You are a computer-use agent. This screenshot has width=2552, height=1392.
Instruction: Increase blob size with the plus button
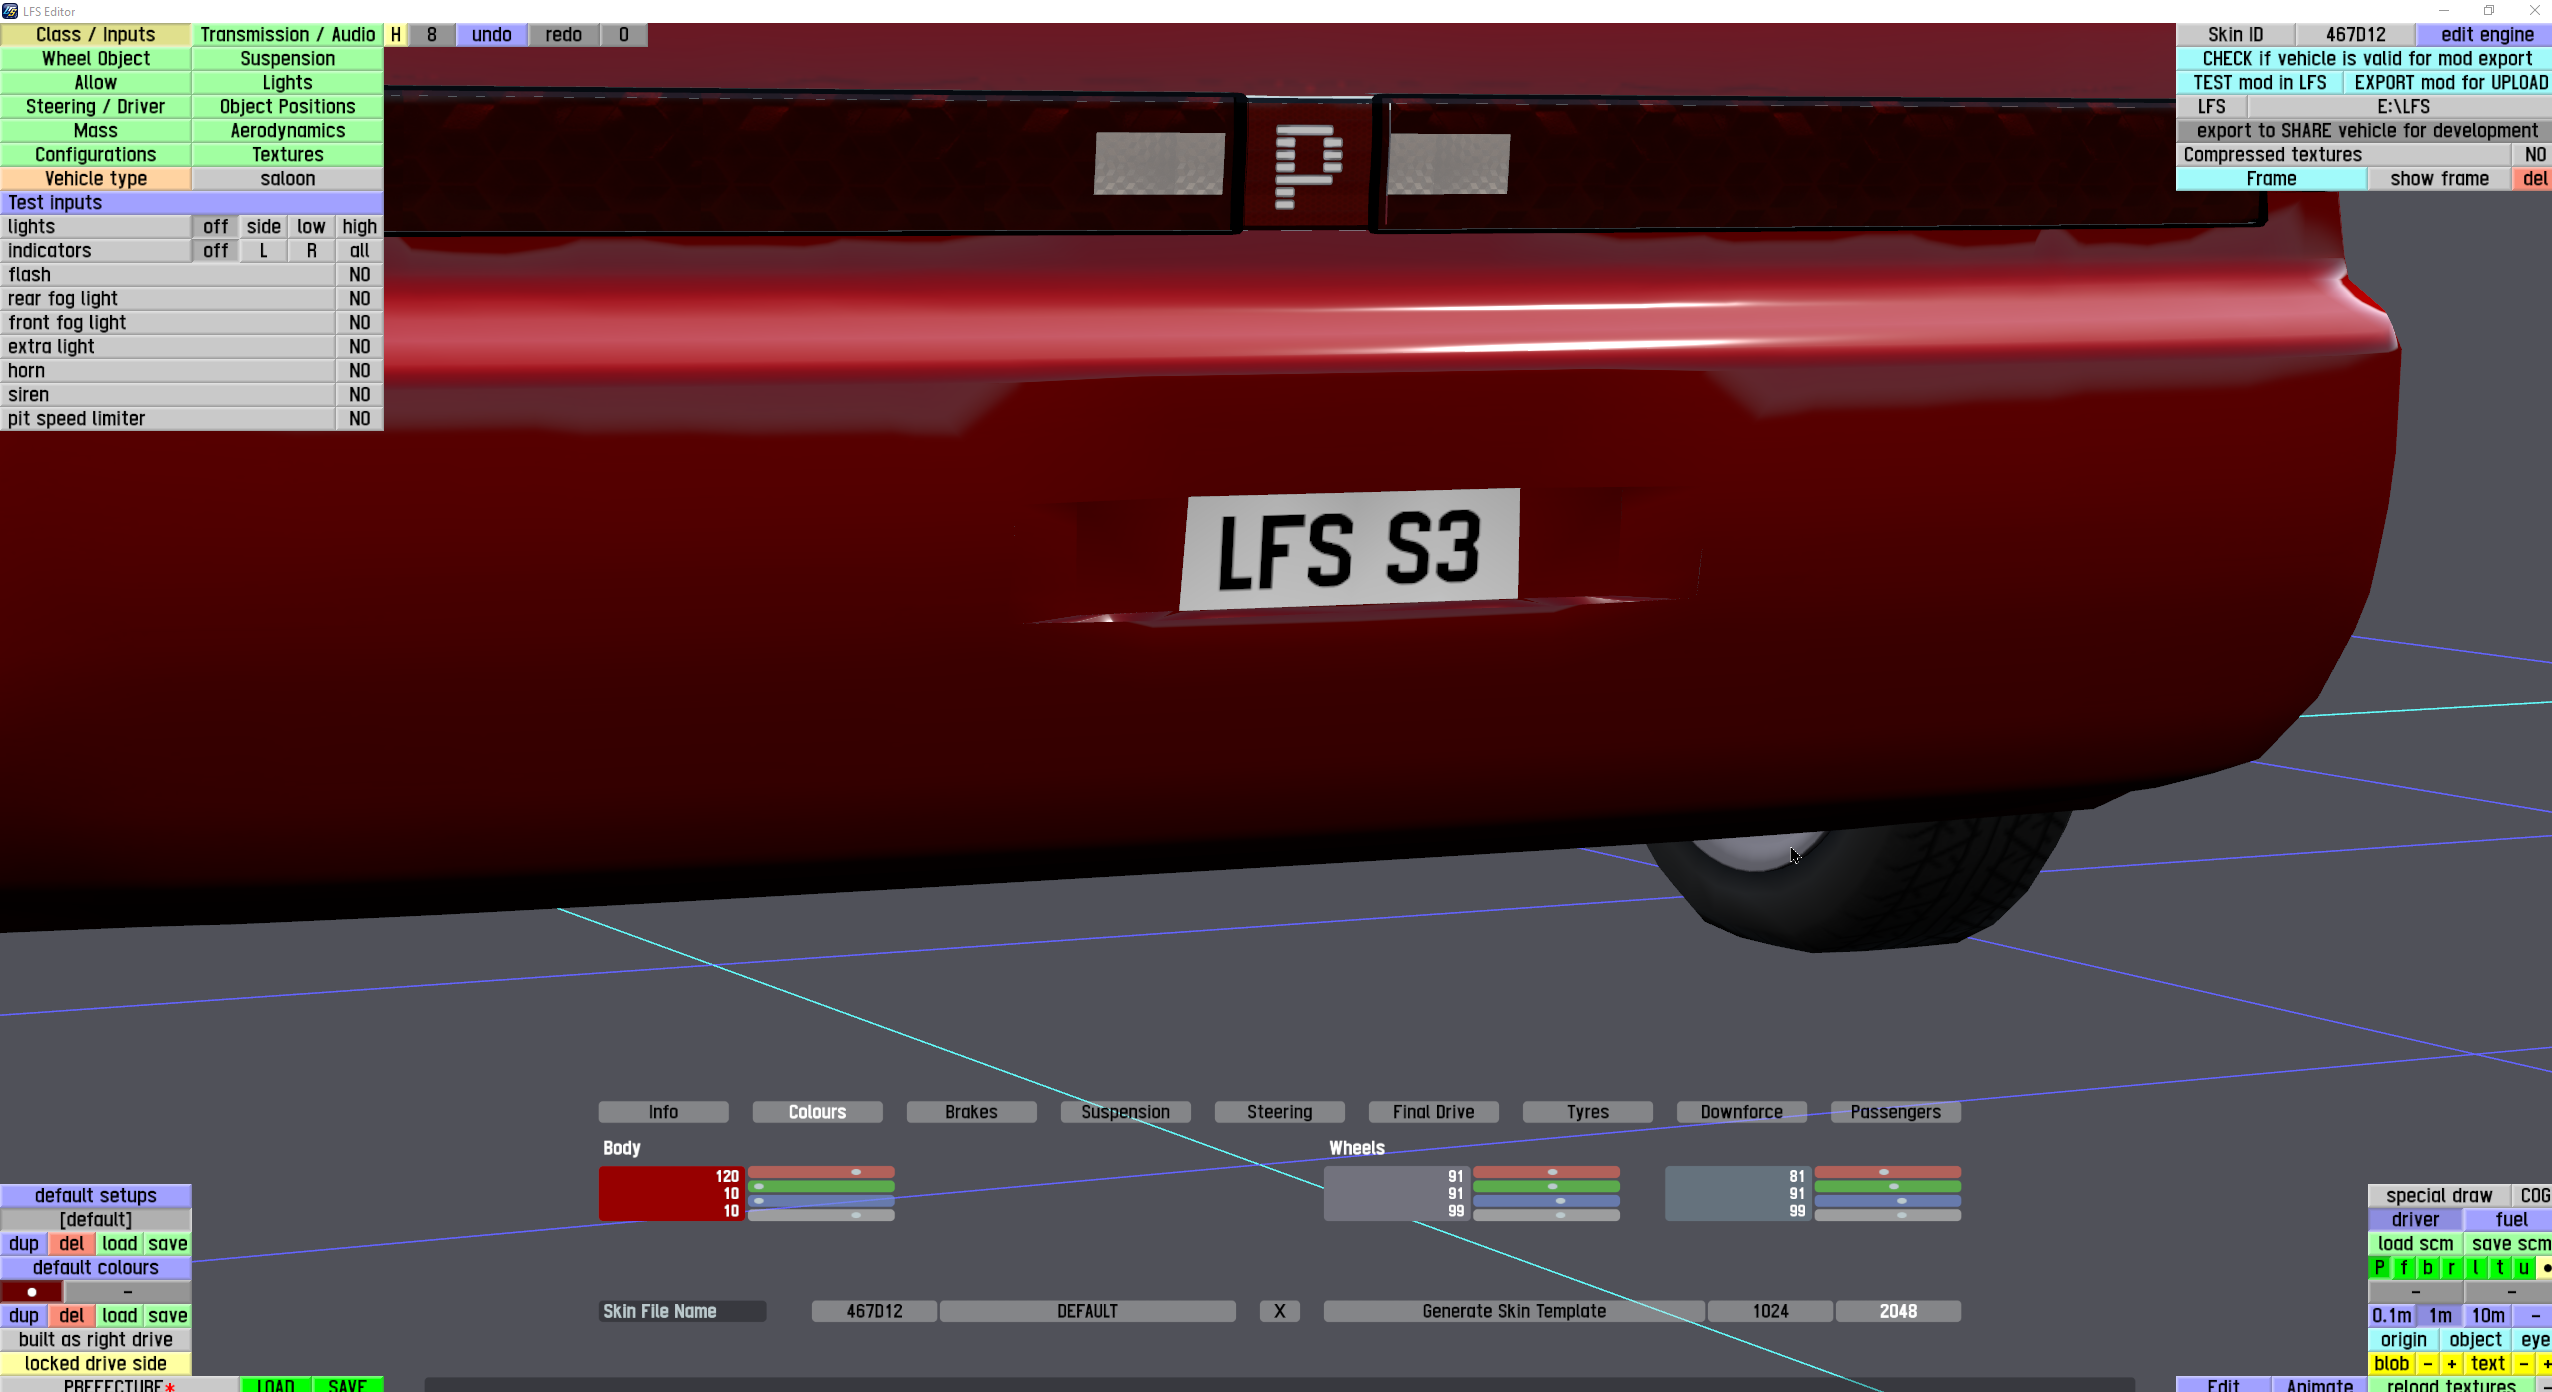(2451, 1364)
